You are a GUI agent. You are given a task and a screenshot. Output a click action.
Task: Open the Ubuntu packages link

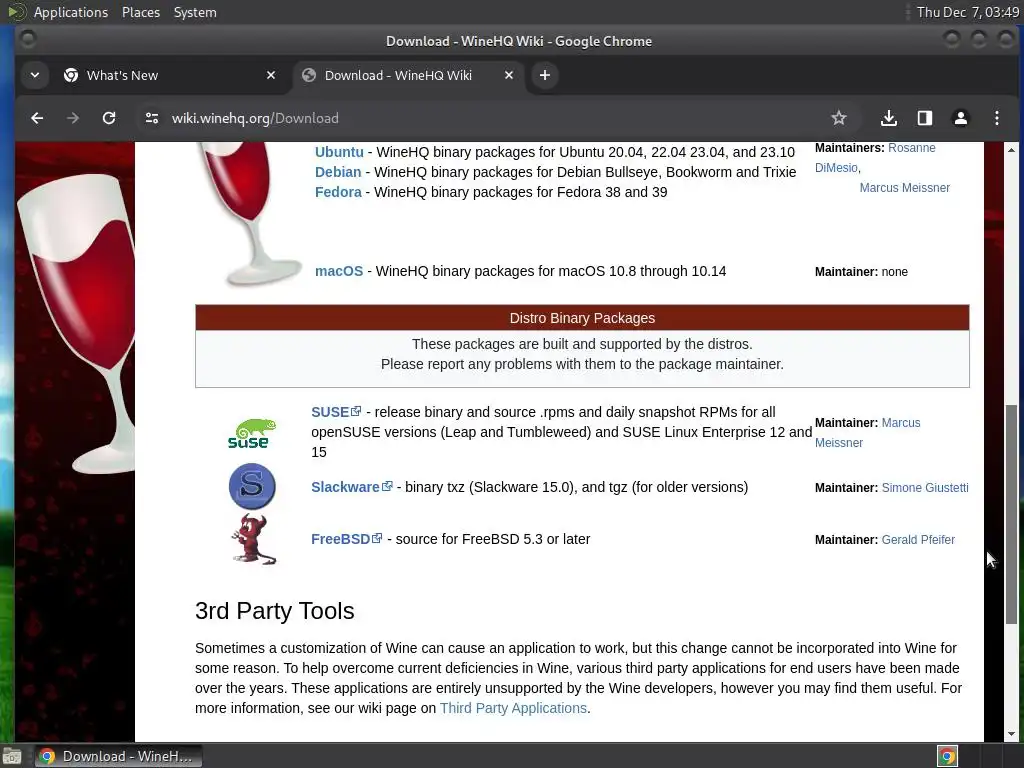tap(339, 152)
